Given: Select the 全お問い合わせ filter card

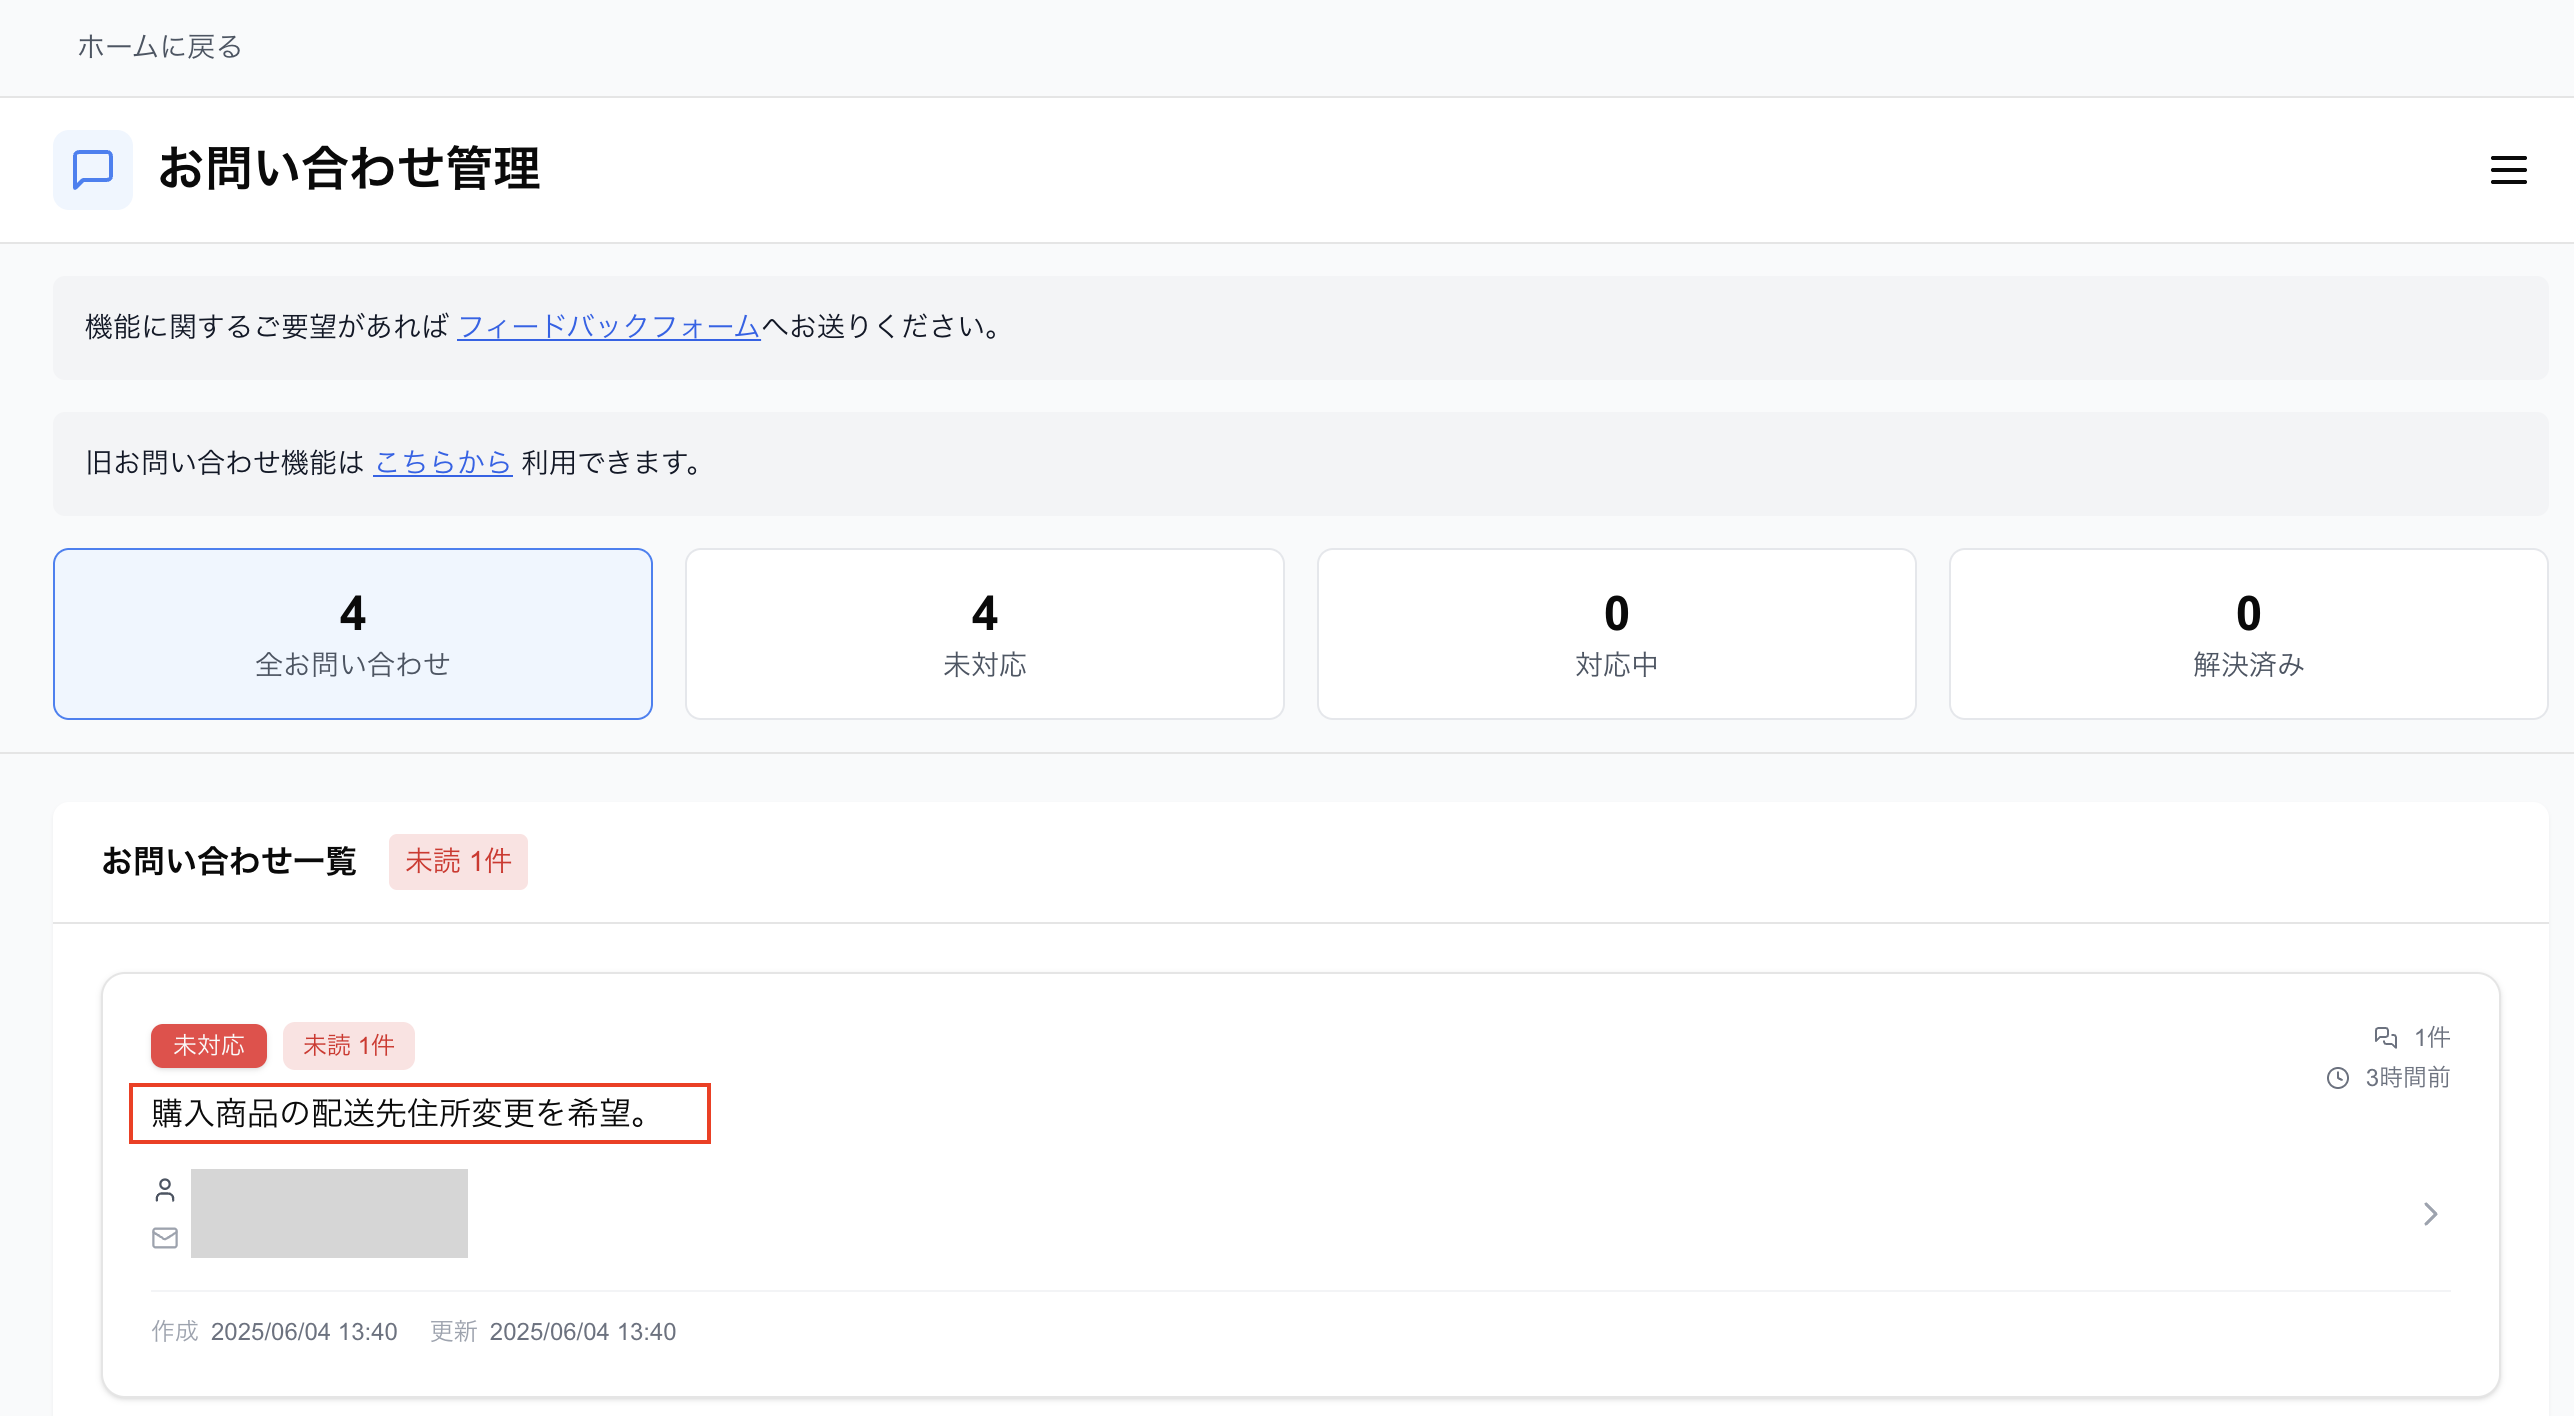Looking at the screenshot, I should click(x=353, y=634).
